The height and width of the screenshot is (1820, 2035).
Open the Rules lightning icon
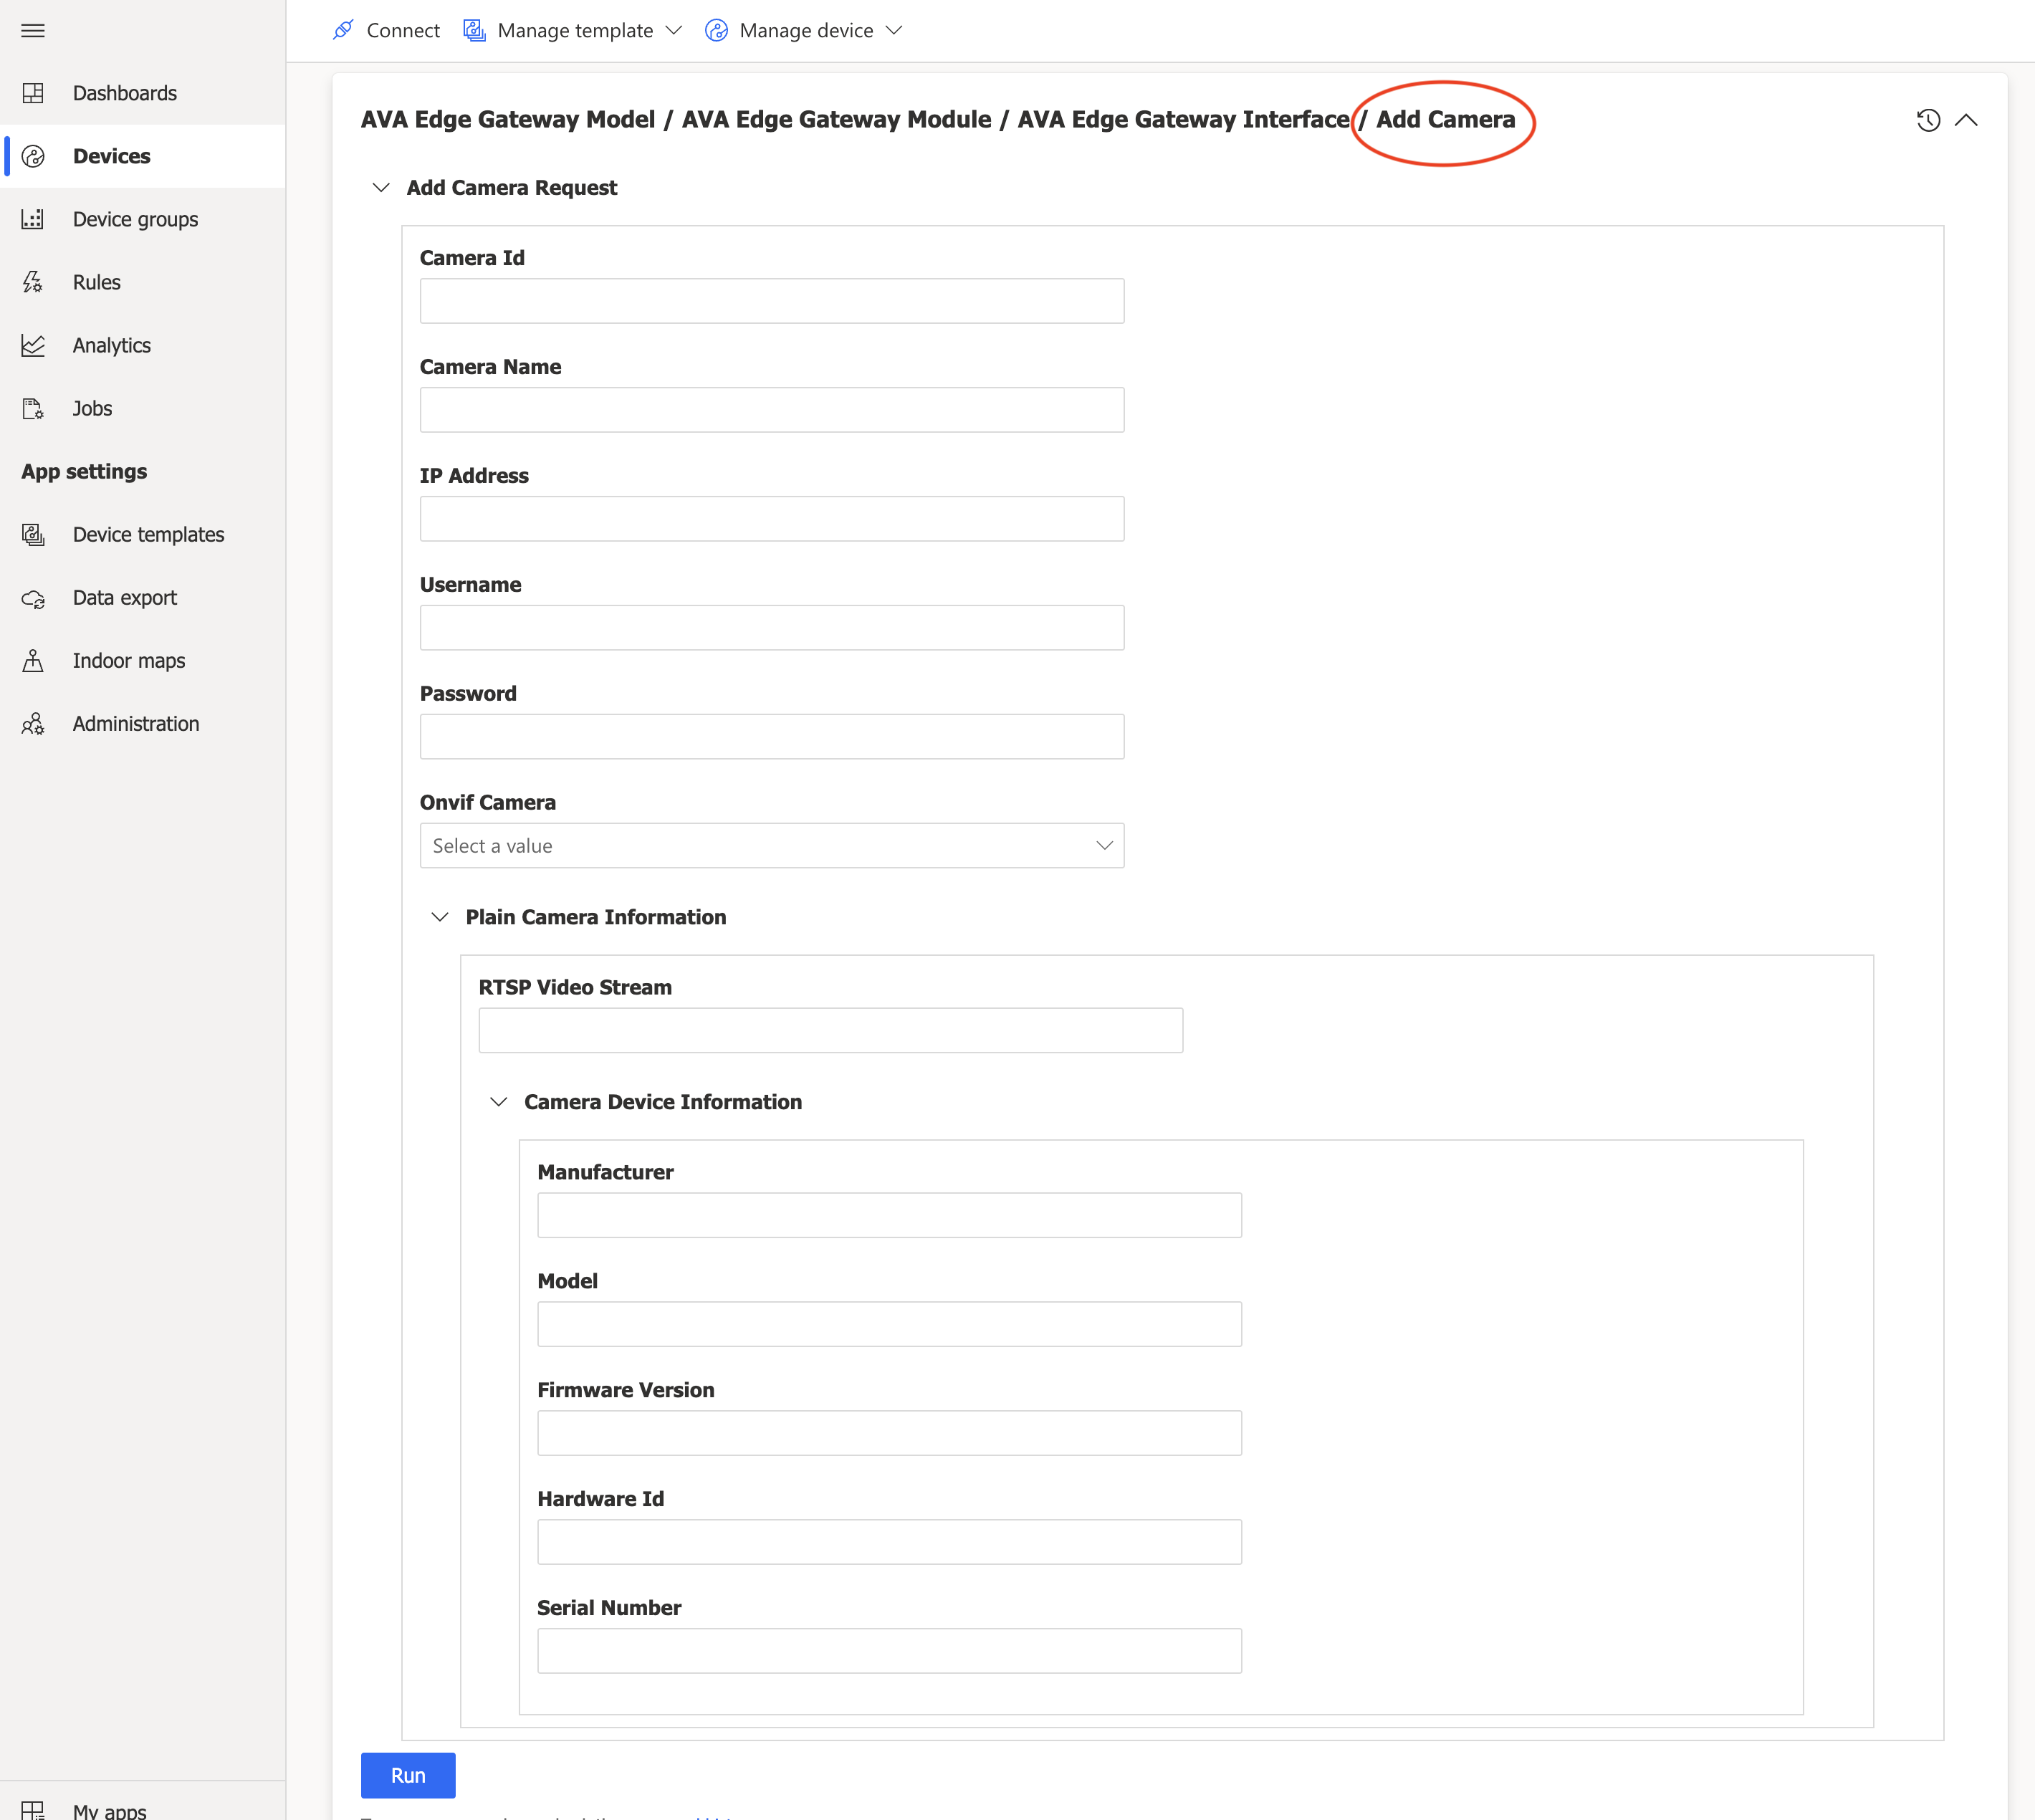(x=33, y=282)
